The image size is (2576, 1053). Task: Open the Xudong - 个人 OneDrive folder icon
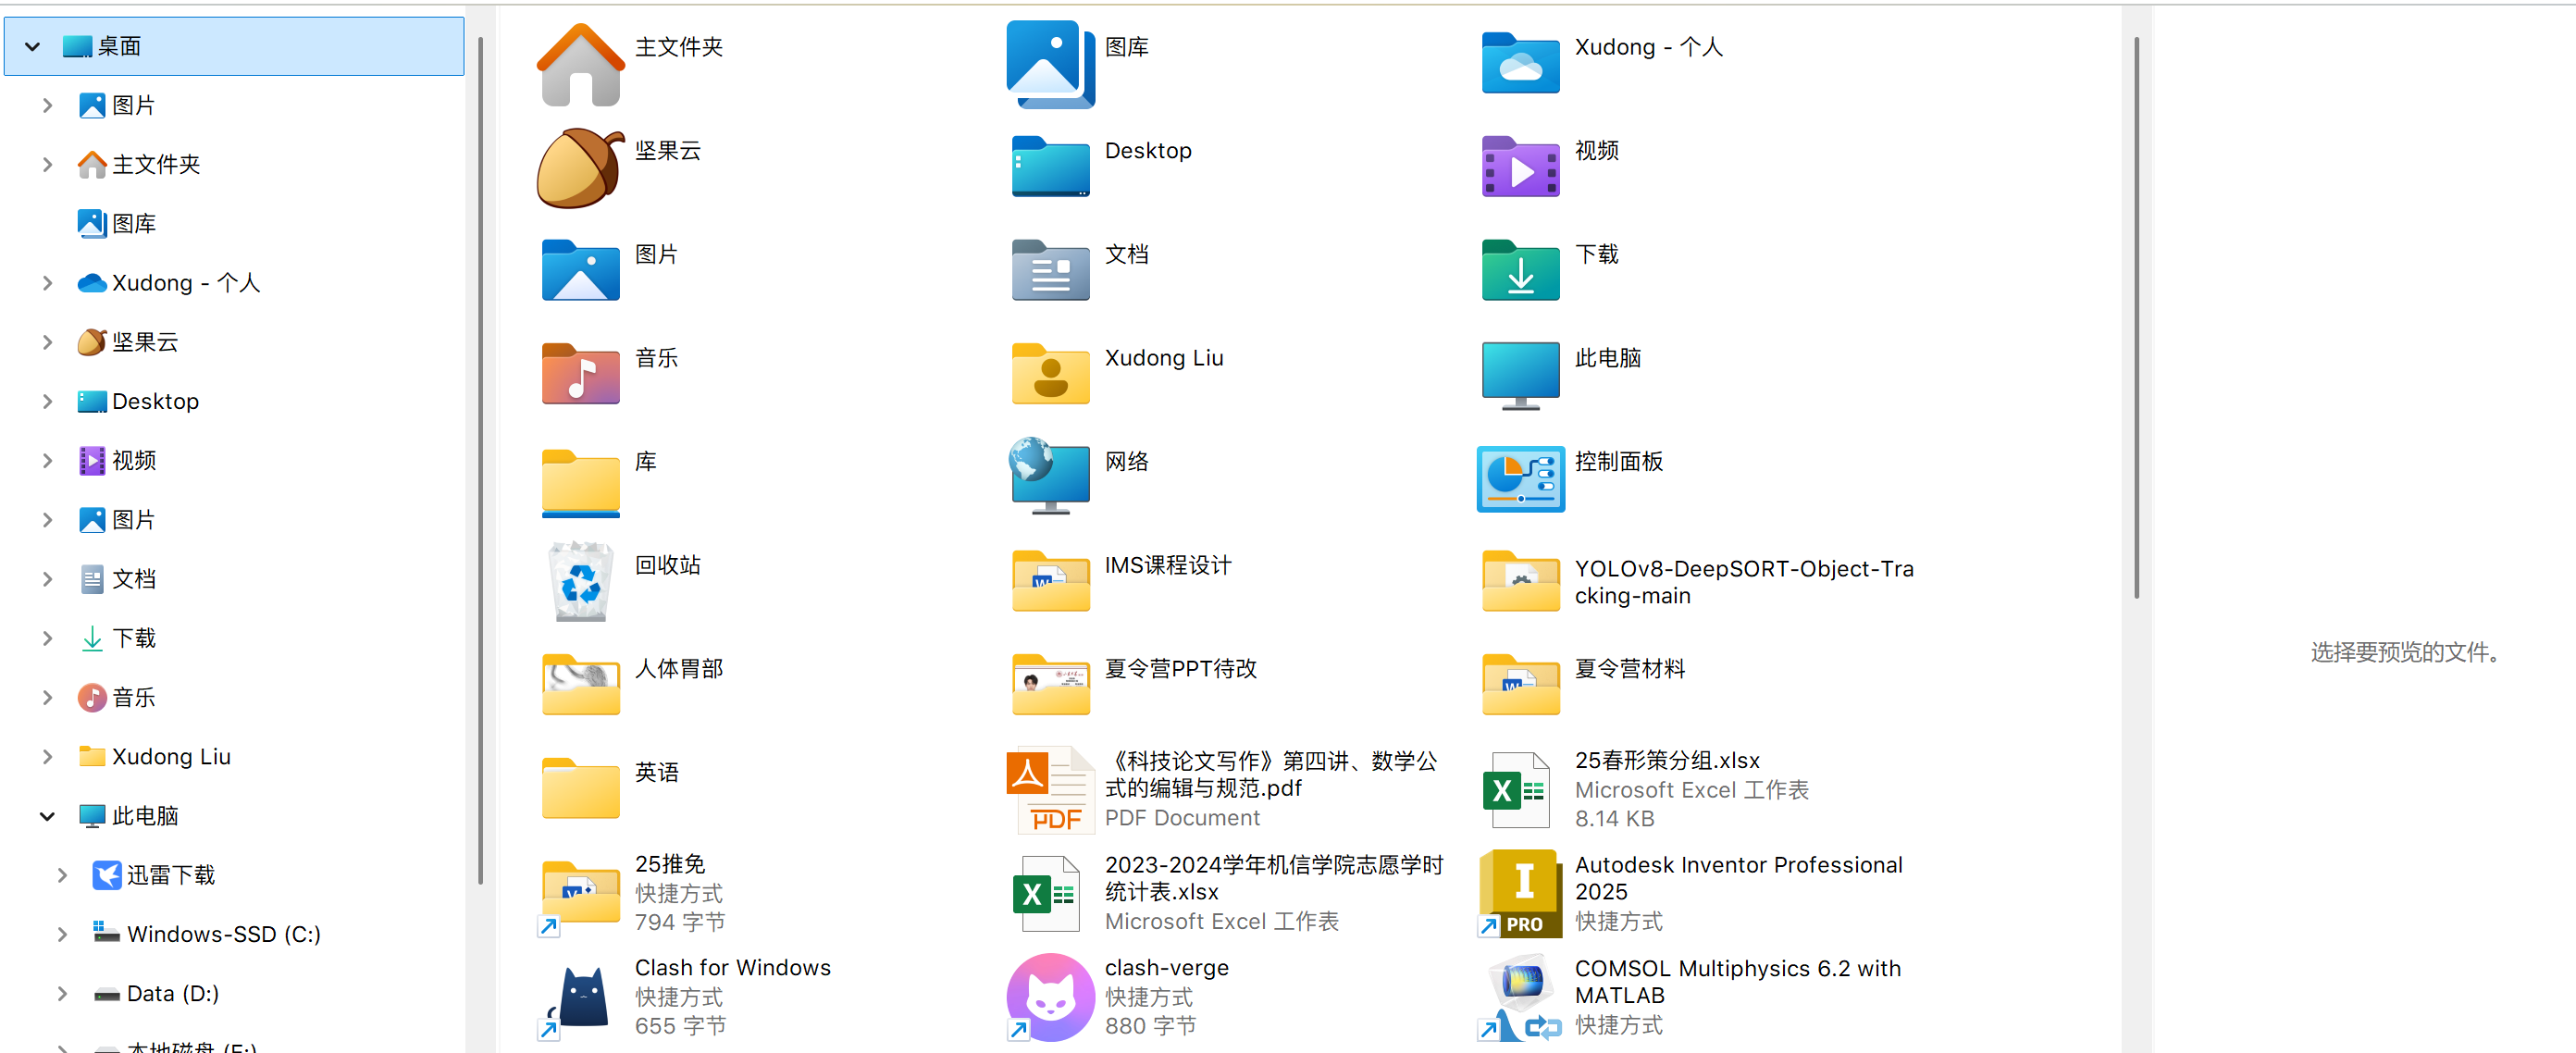(1520, 62)
